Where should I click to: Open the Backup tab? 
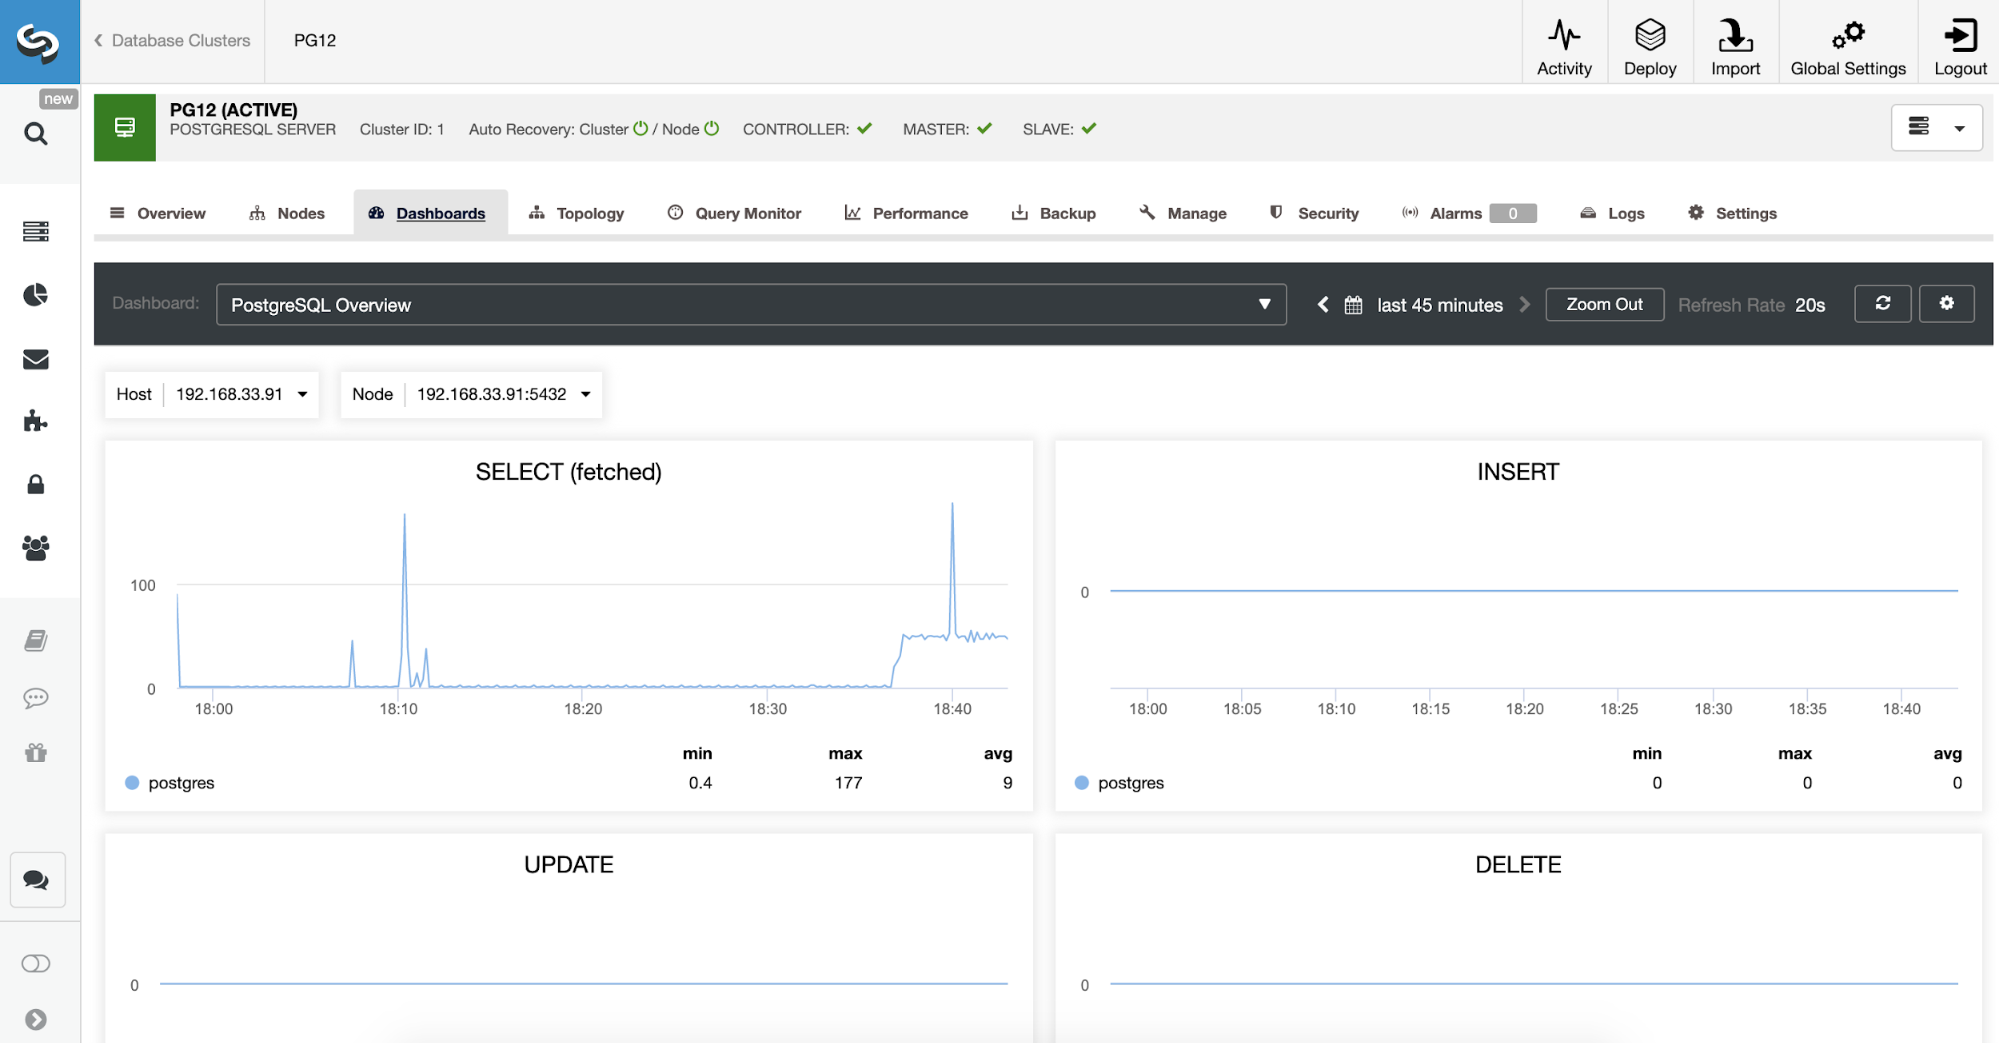1054,213
